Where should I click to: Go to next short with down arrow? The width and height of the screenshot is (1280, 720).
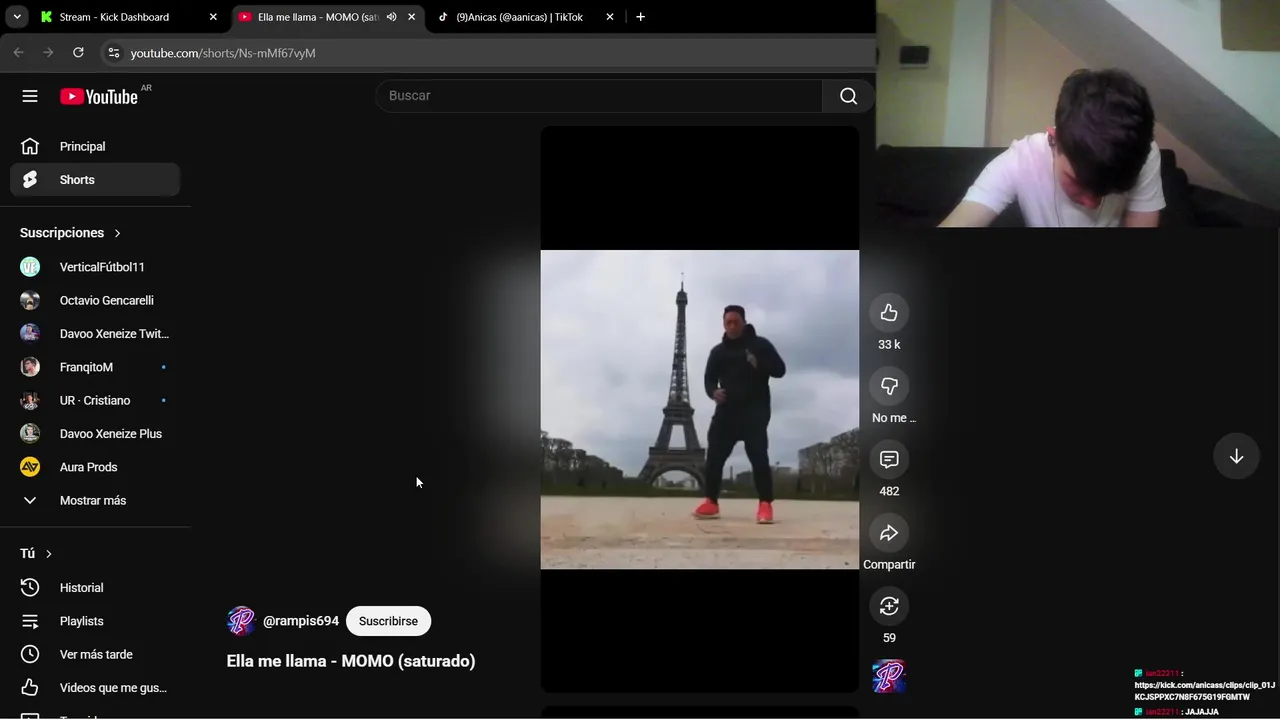pos(1236,456)
